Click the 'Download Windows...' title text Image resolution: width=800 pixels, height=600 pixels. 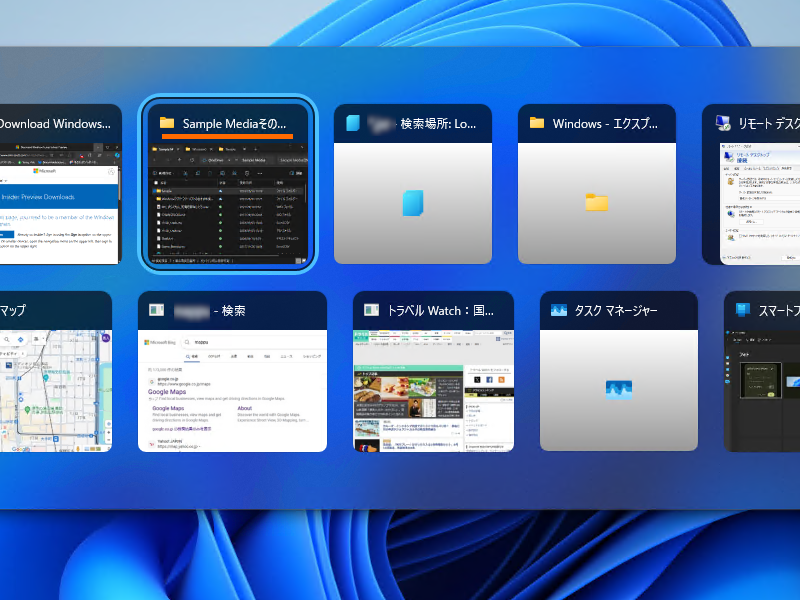coord(55,123)
